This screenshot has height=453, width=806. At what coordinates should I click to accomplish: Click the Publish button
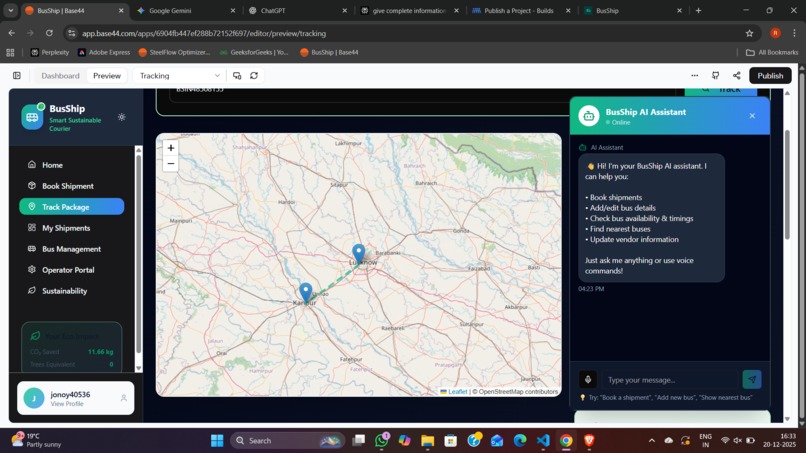tap(770, 76)
